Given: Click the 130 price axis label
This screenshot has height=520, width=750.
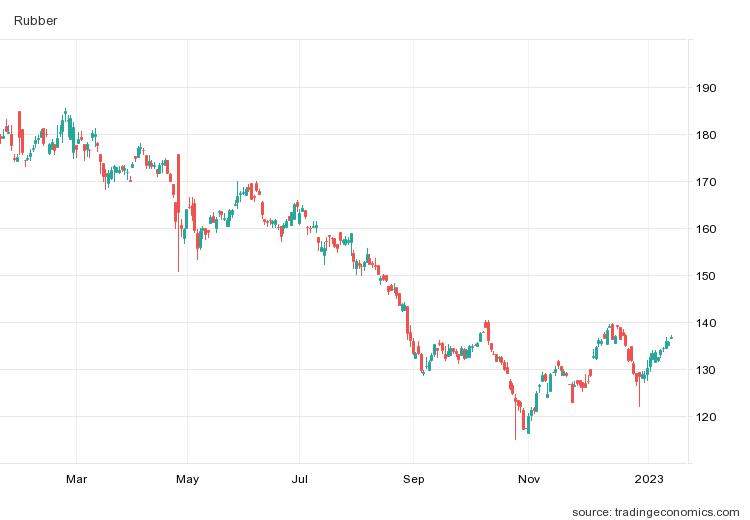Looking at the screenshot, I should point(707,370).
